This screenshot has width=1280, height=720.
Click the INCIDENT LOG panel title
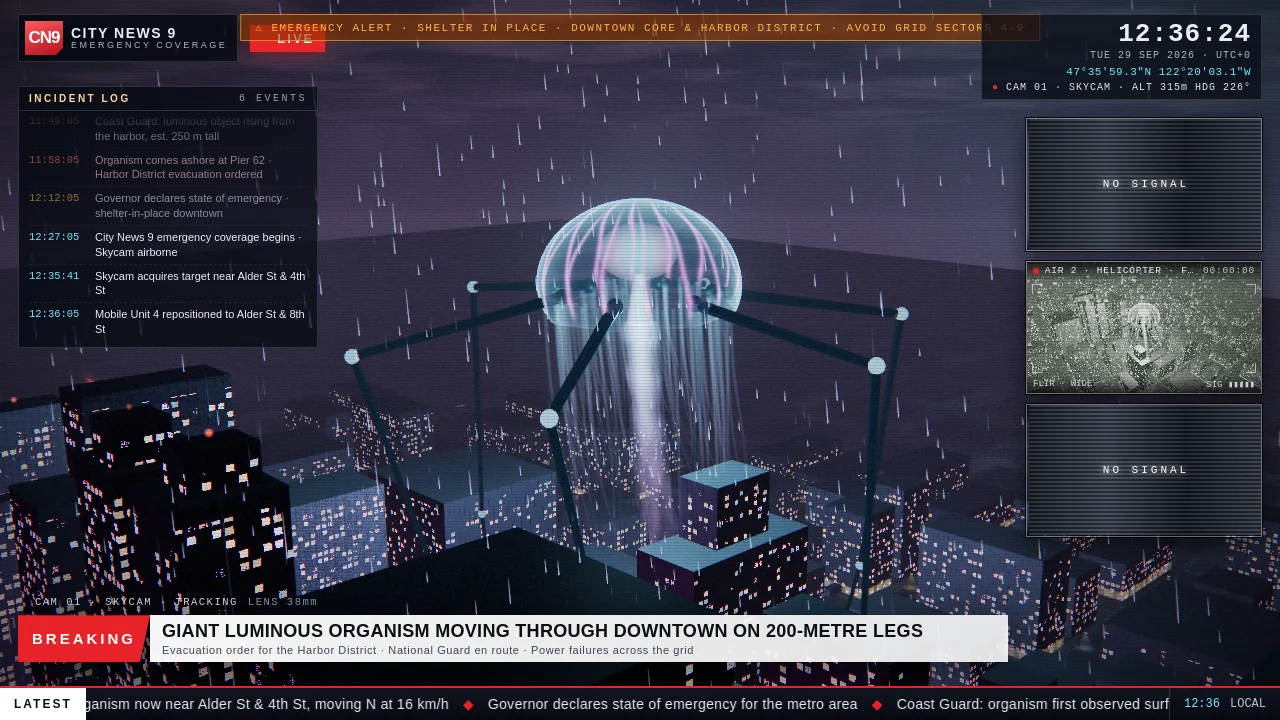click(x=80, y=99)
